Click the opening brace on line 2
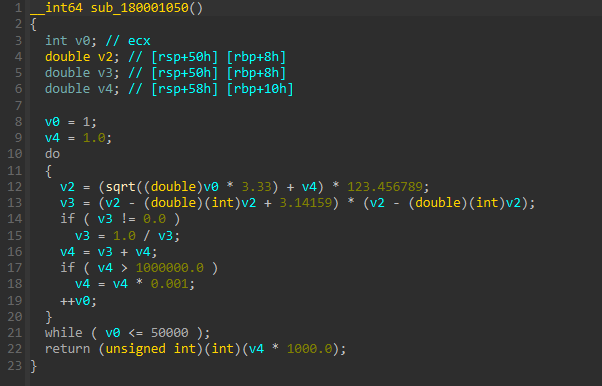Viewport: 602px width, 386px height. (x=33, y=24)
